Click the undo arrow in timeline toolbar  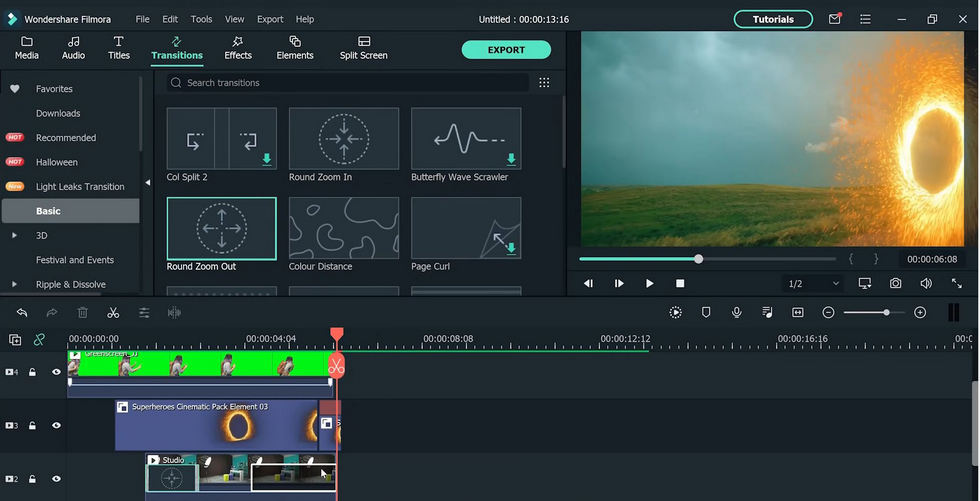coord(22,313)
